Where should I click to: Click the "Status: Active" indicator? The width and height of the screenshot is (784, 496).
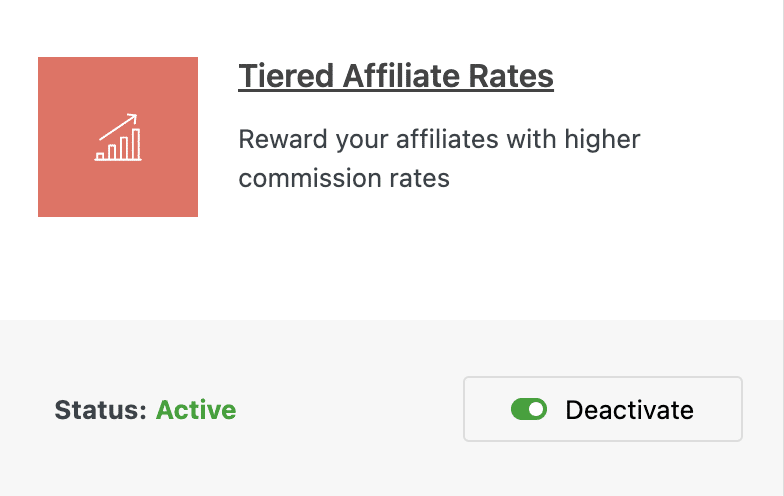(x=146, y=410)
